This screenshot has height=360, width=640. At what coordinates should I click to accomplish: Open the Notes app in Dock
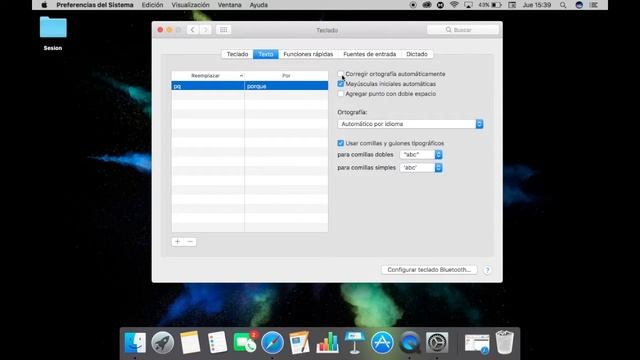pos(190,342)
